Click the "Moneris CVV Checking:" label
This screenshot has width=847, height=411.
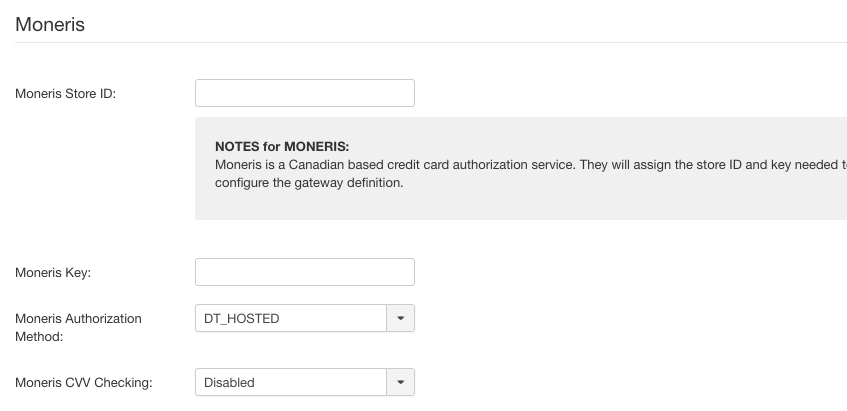pos(84,382)
